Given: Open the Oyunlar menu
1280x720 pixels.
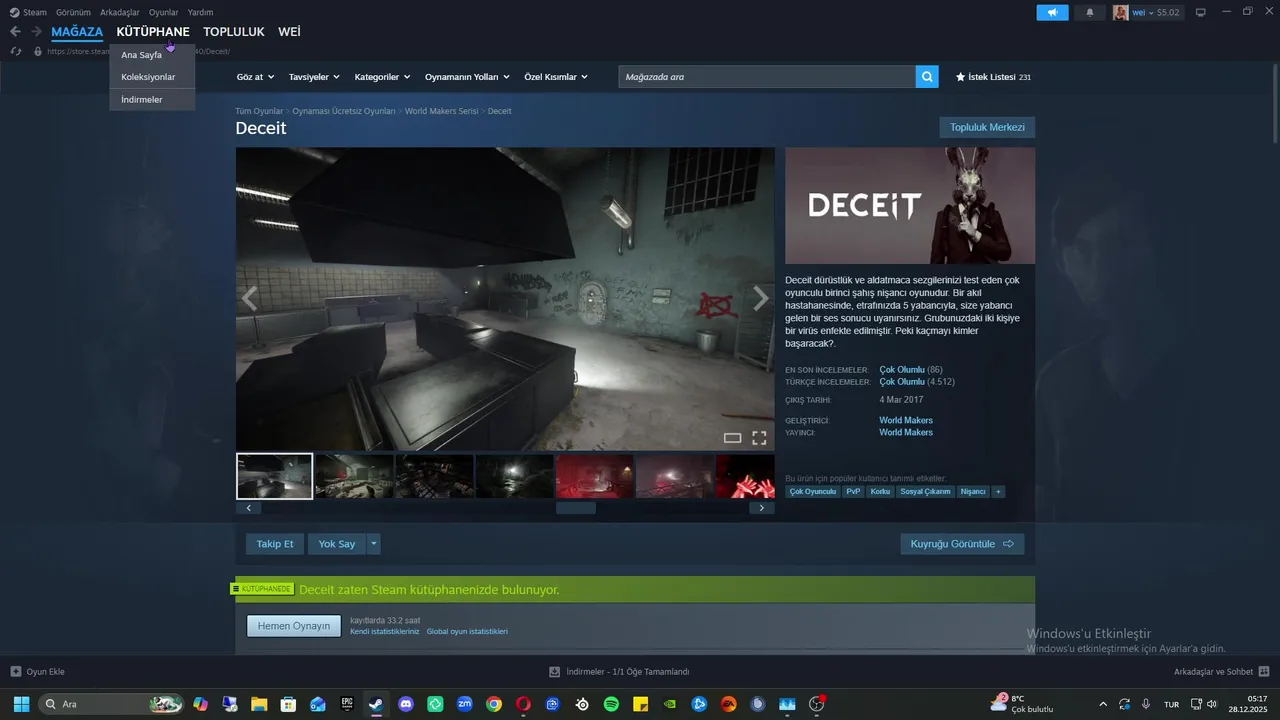Looking at the screenshot, I should [164, 12].
